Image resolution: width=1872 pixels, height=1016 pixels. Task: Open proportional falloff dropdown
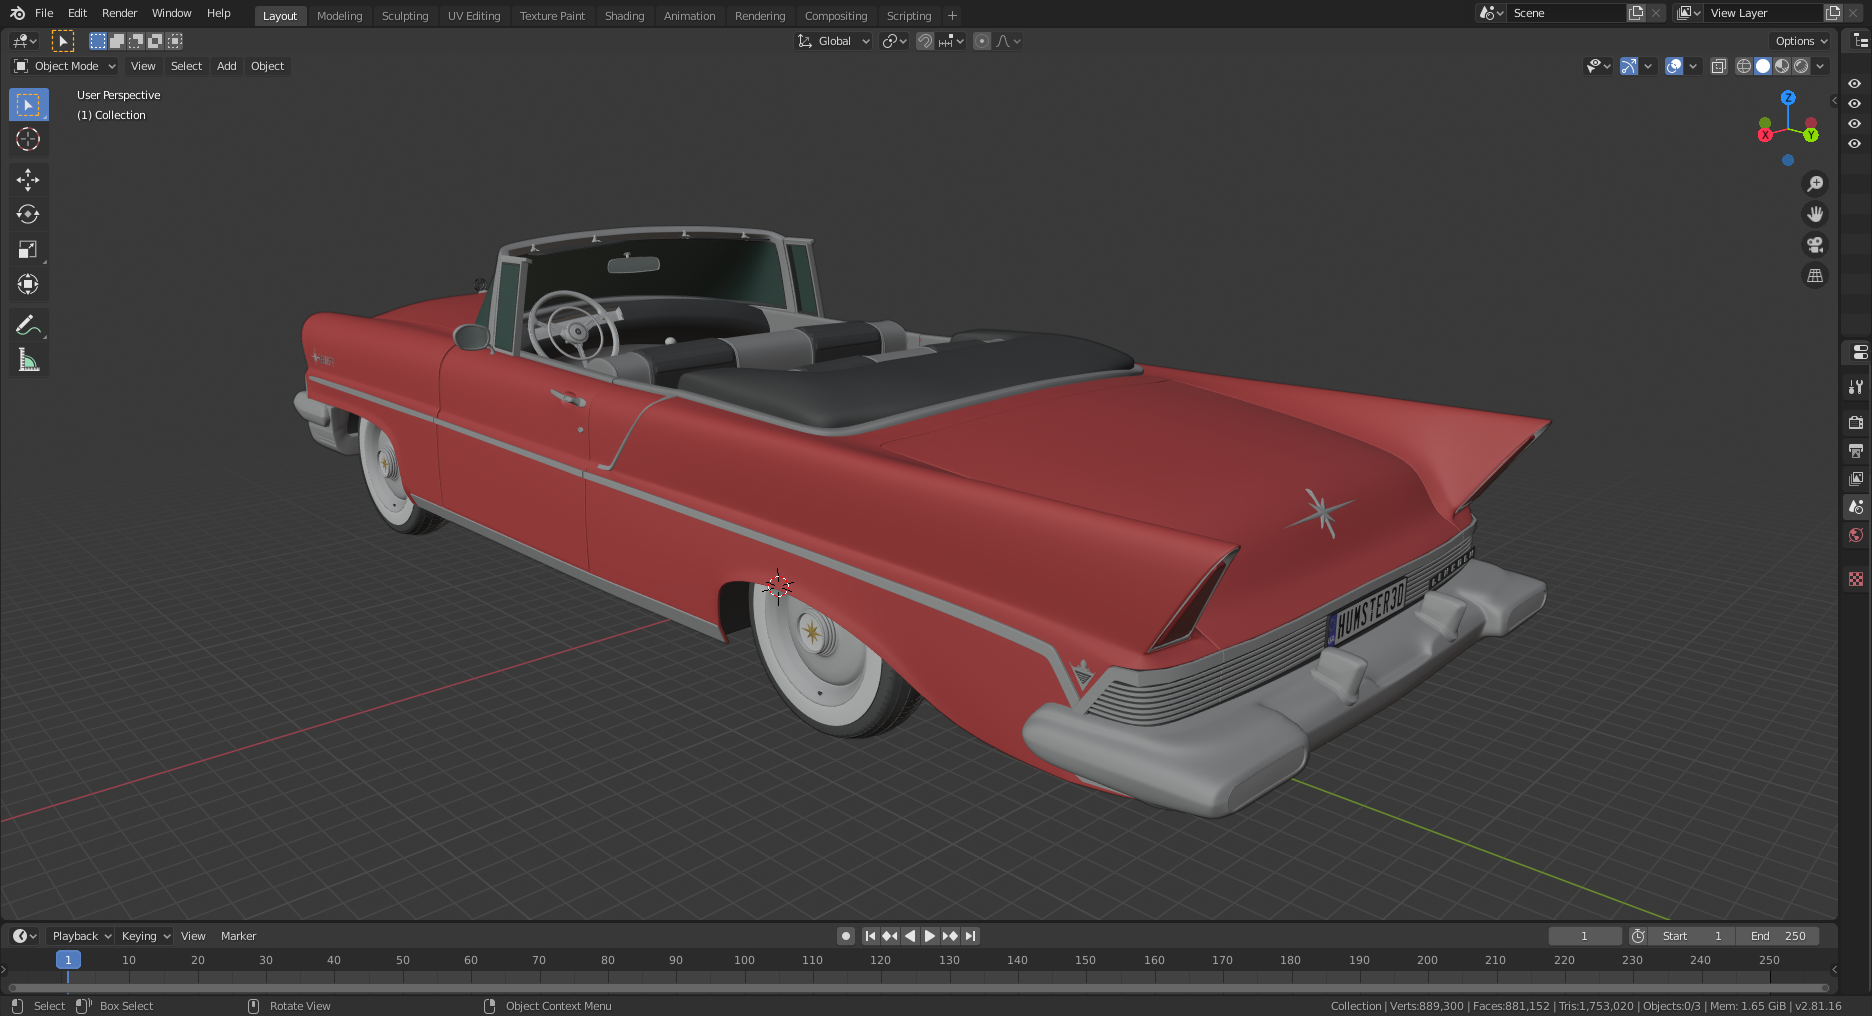tap(1008, 41)
